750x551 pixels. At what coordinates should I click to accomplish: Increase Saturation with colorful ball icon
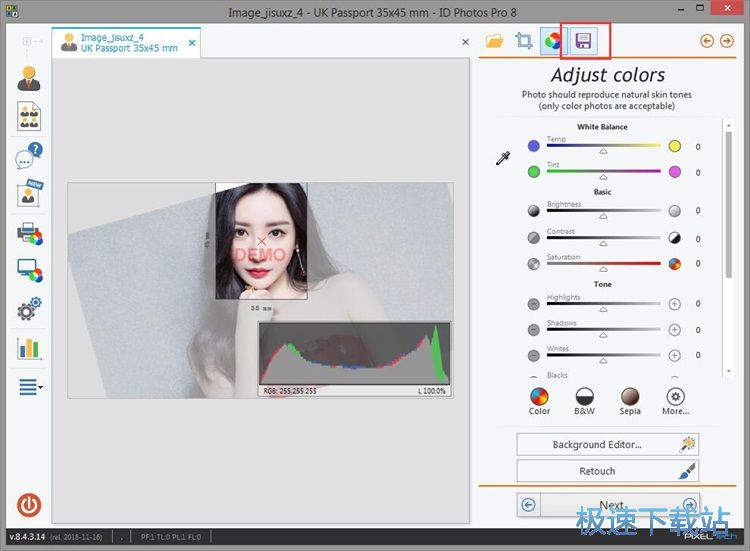[x=675, y=264]
